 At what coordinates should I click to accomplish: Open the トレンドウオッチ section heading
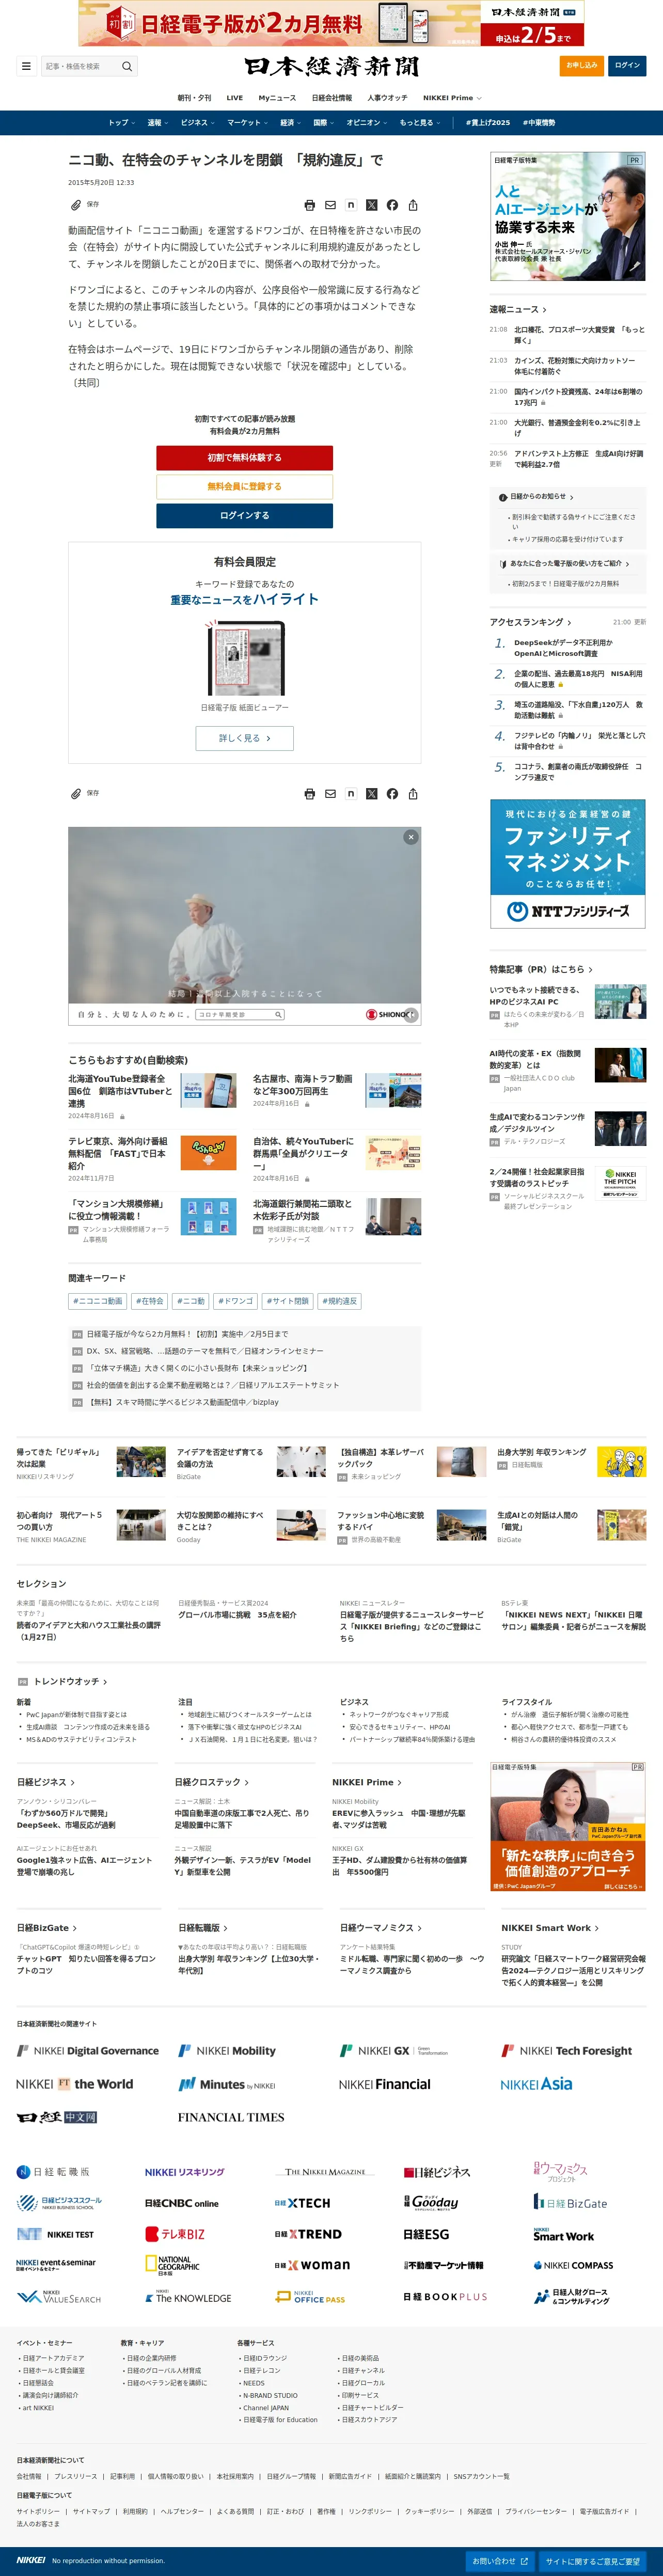pos(70,1681)
